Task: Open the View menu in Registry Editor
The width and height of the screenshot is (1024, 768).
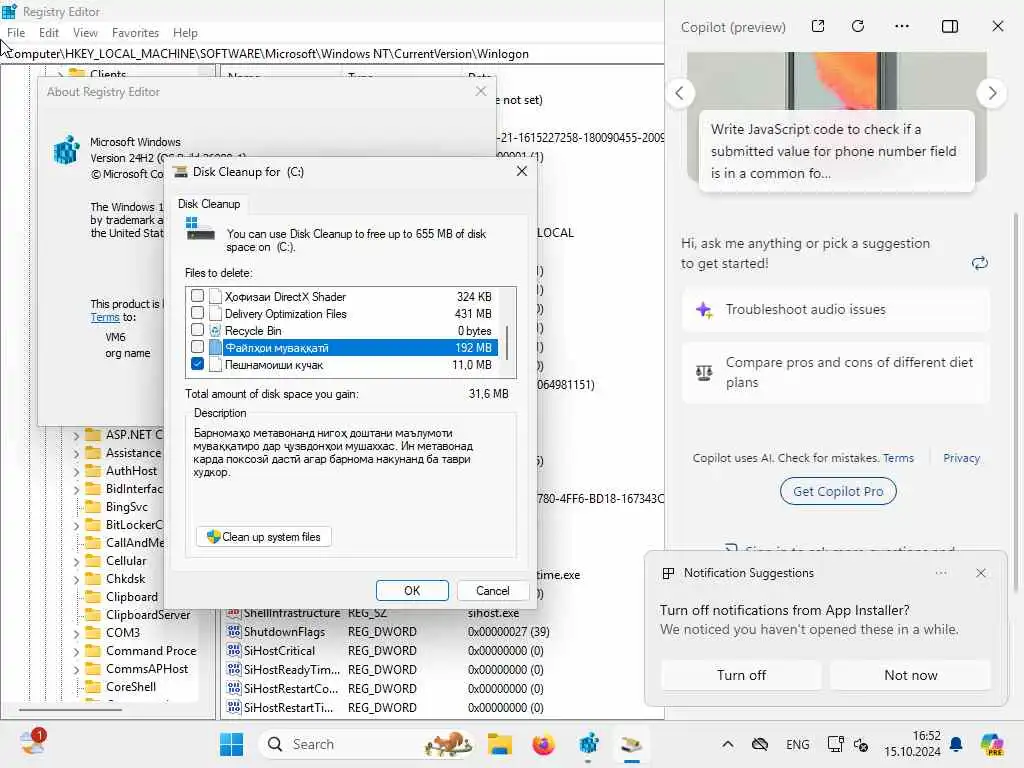Action: 85,33
